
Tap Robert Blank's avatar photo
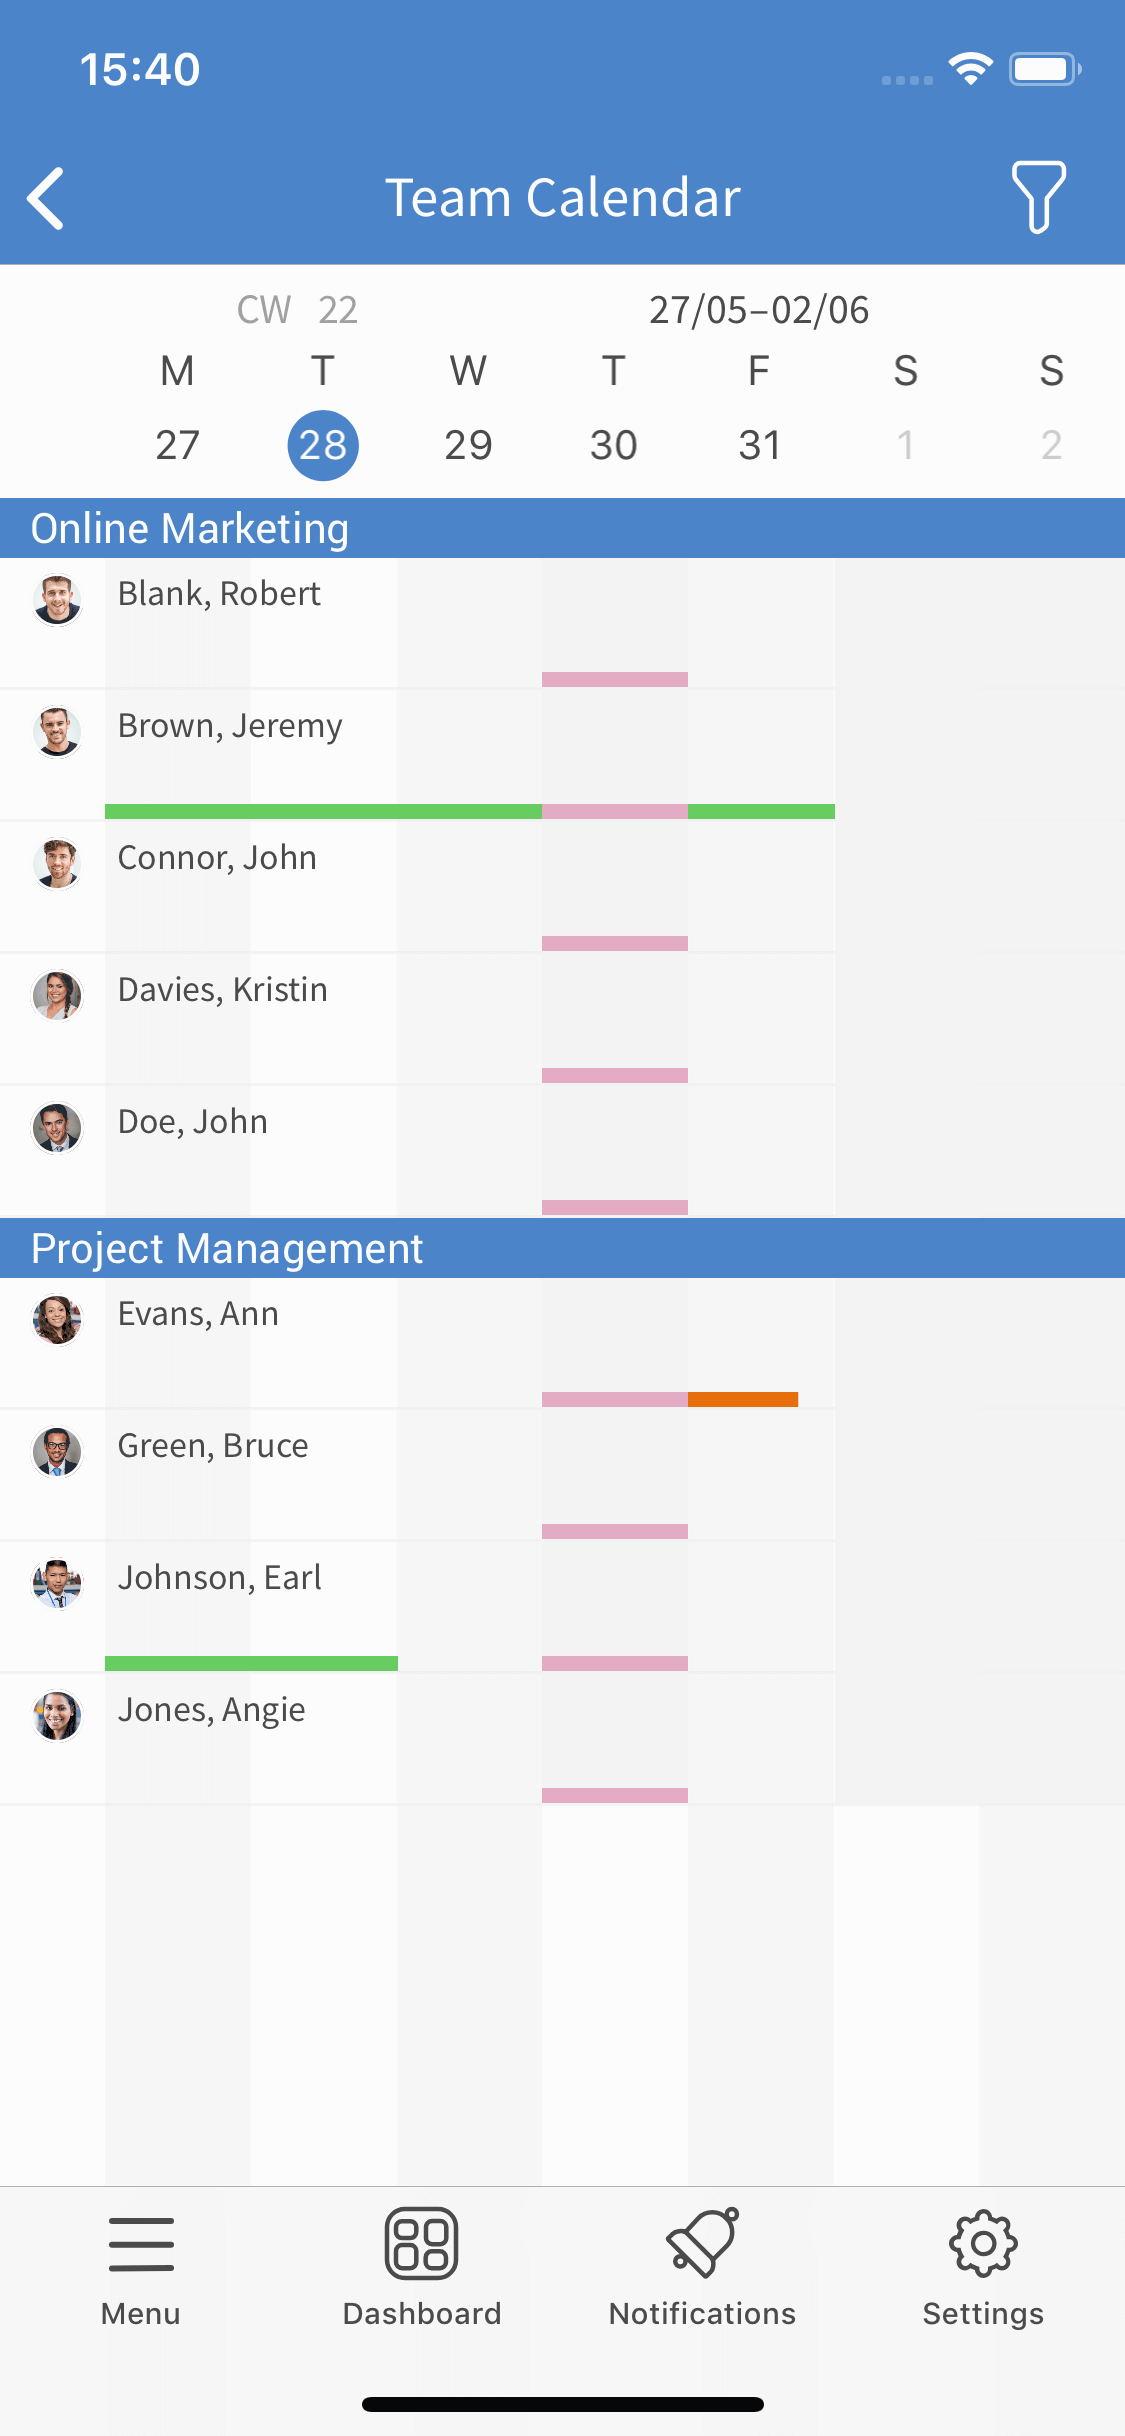tap(57, 600)
